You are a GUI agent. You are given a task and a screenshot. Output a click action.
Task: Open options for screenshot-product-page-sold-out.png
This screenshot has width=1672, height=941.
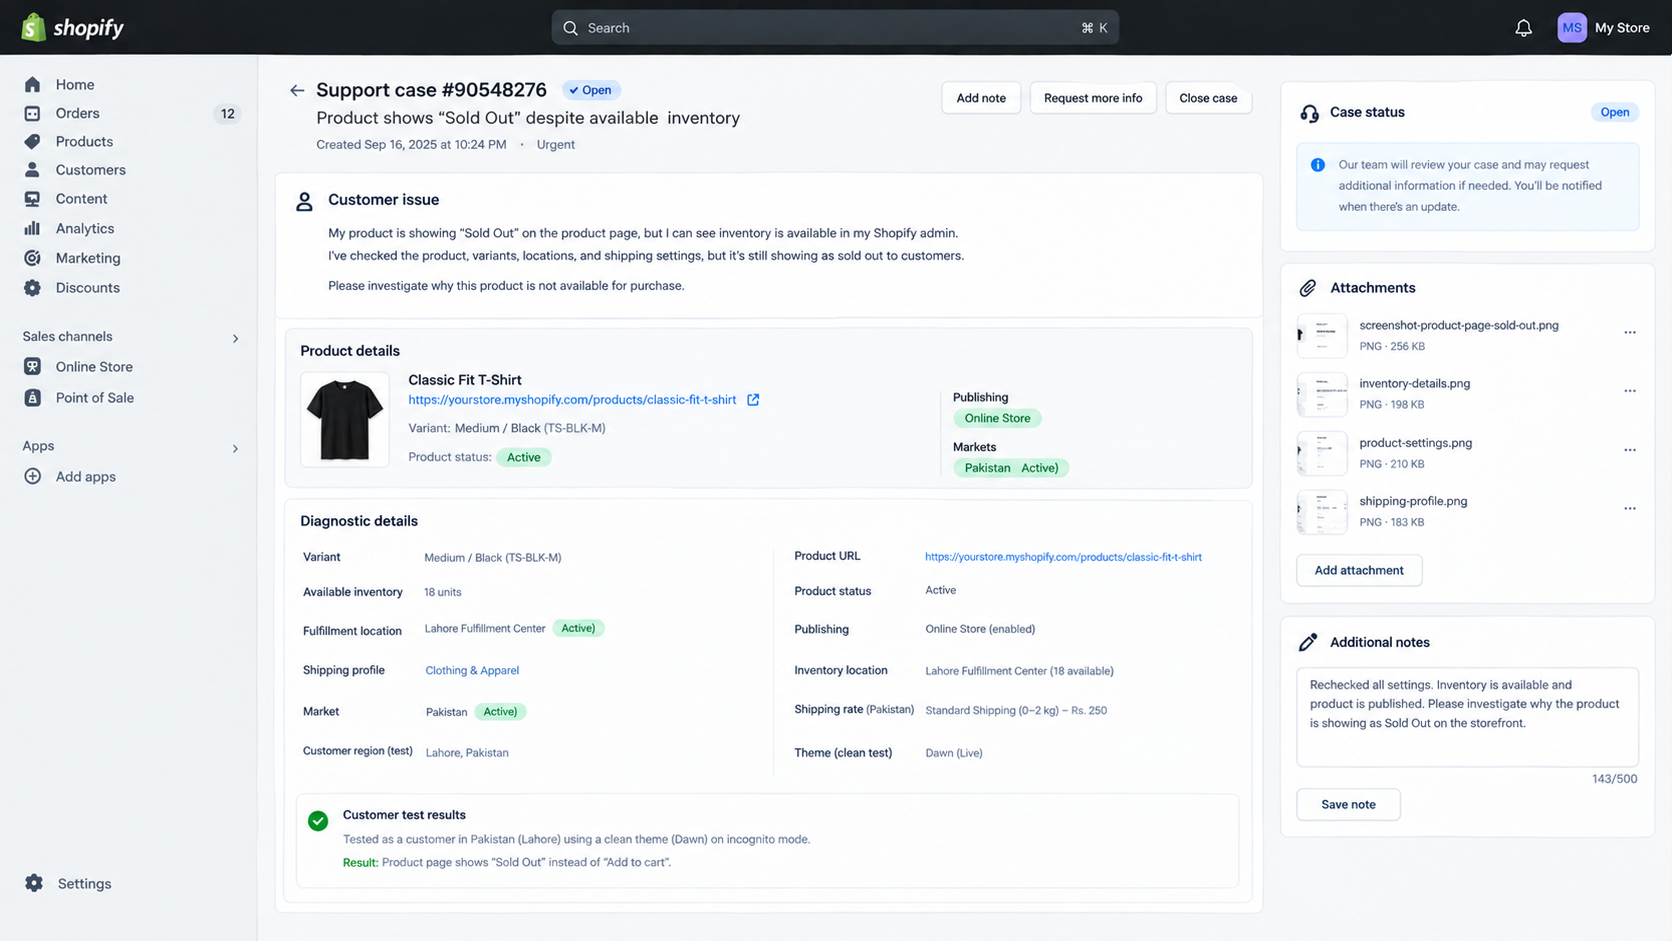[x=1630, y=332]
